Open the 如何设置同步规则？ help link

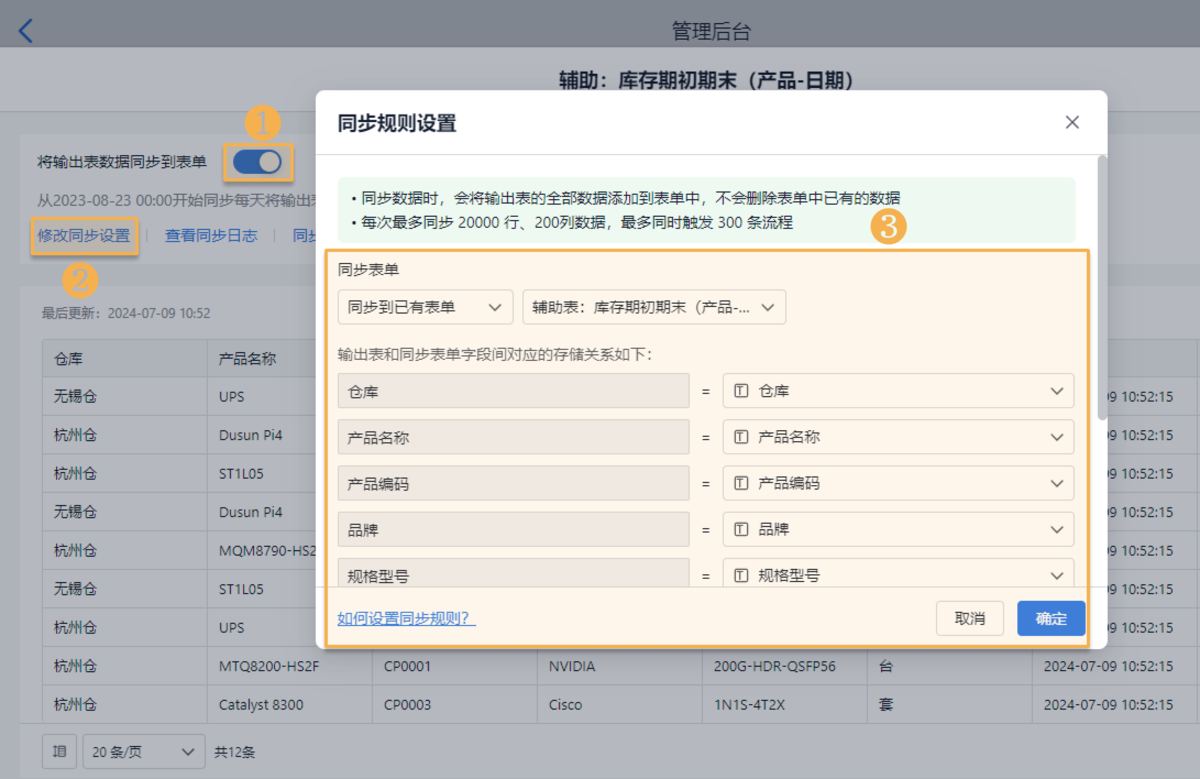tap(406, 618)
